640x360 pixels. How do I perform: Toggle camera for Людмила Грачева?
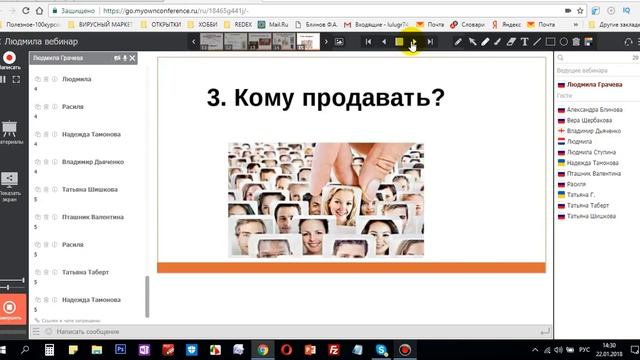tap(117, 58)
